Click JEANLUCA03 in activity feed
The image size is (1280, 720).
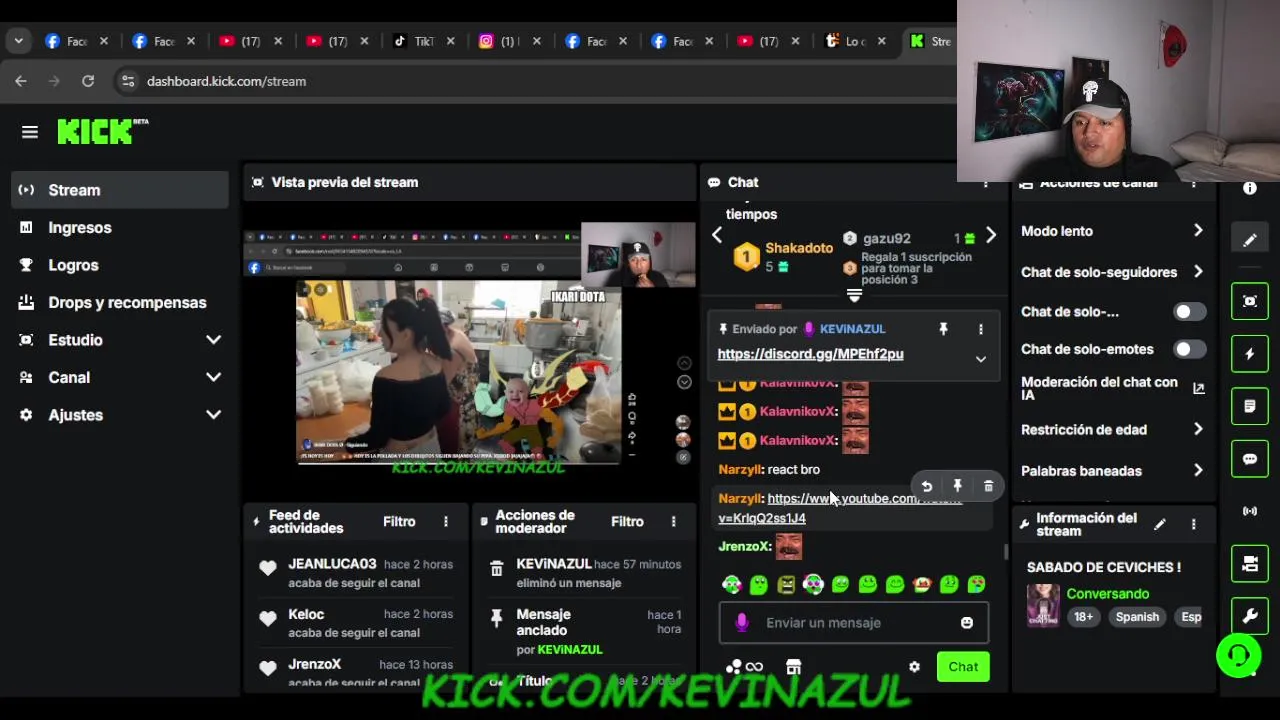(332, 564)
